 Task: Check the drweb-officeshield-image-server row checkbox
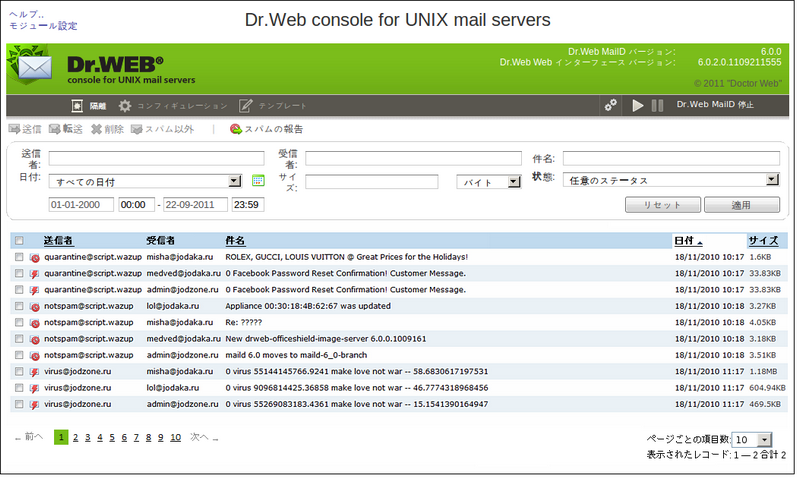(19, 338)
